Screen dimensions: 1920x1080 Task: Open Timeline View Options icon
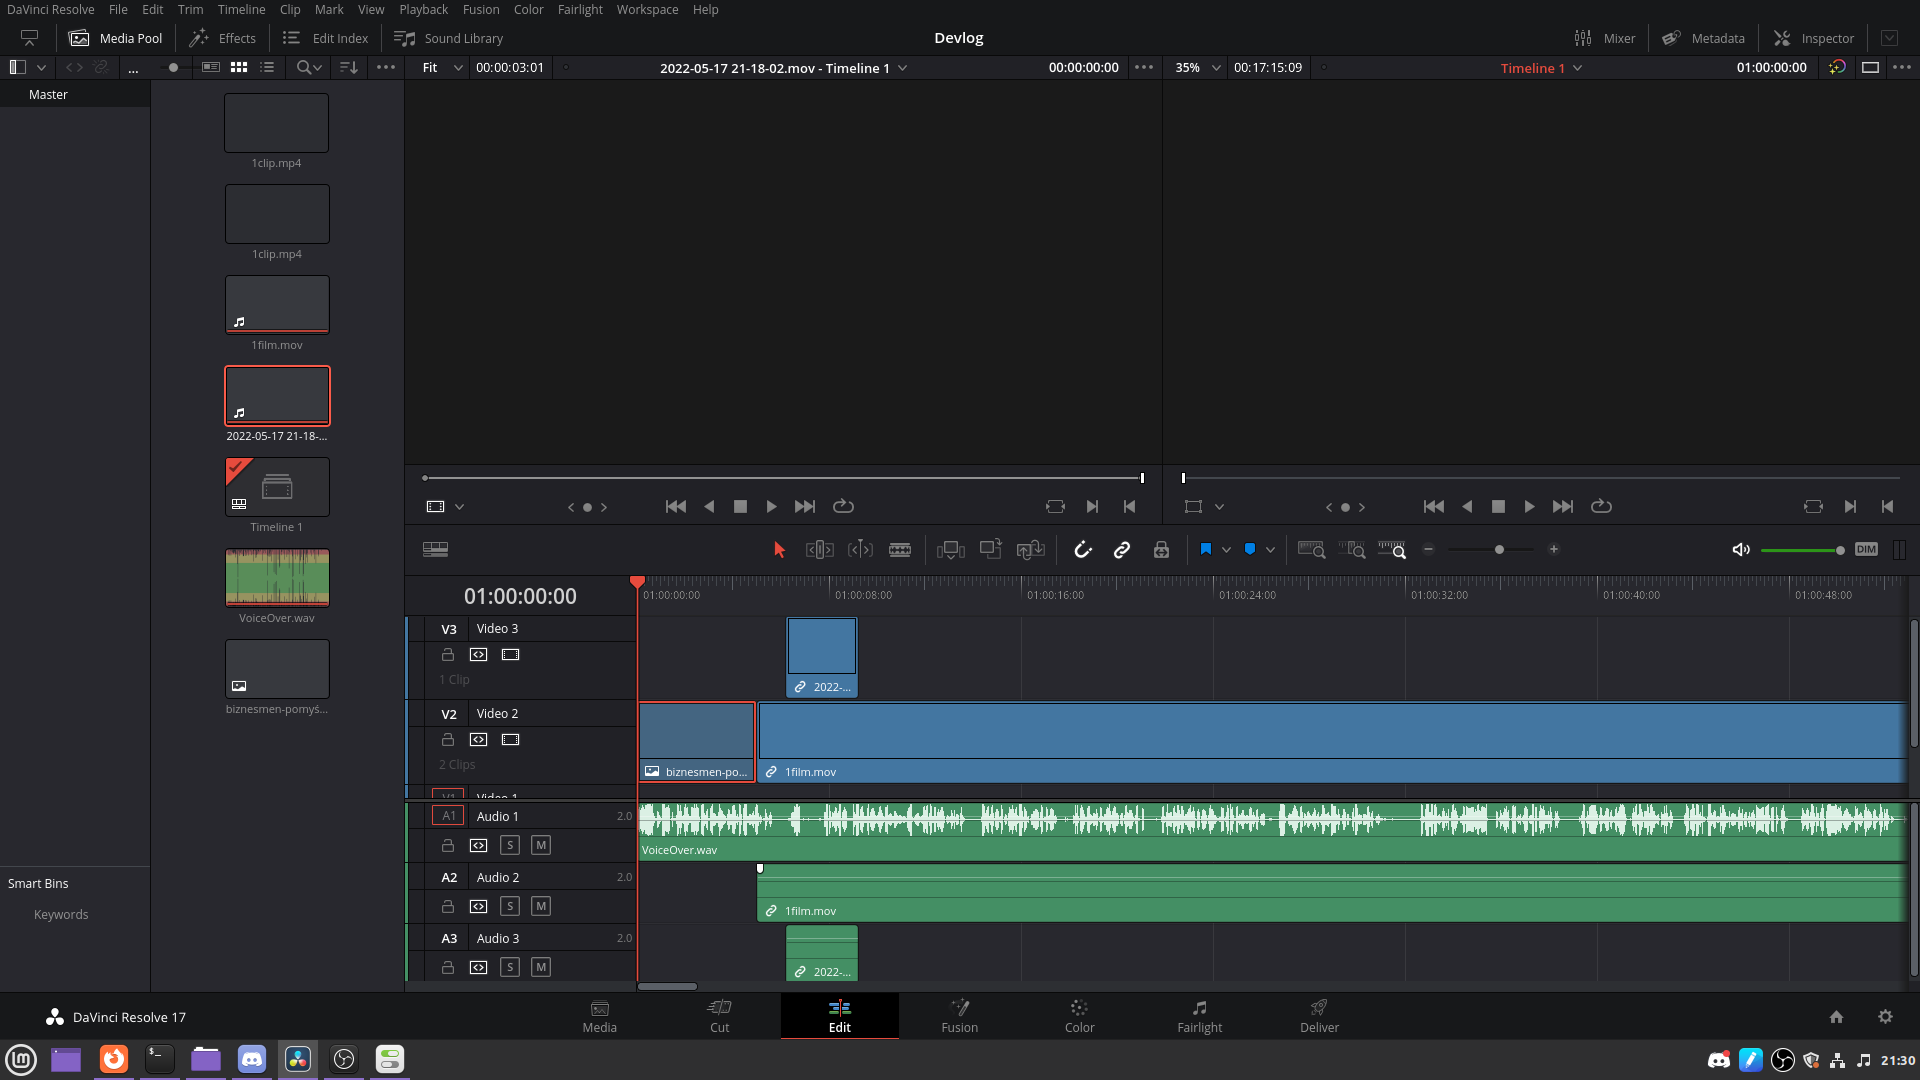tap(435, 550)
